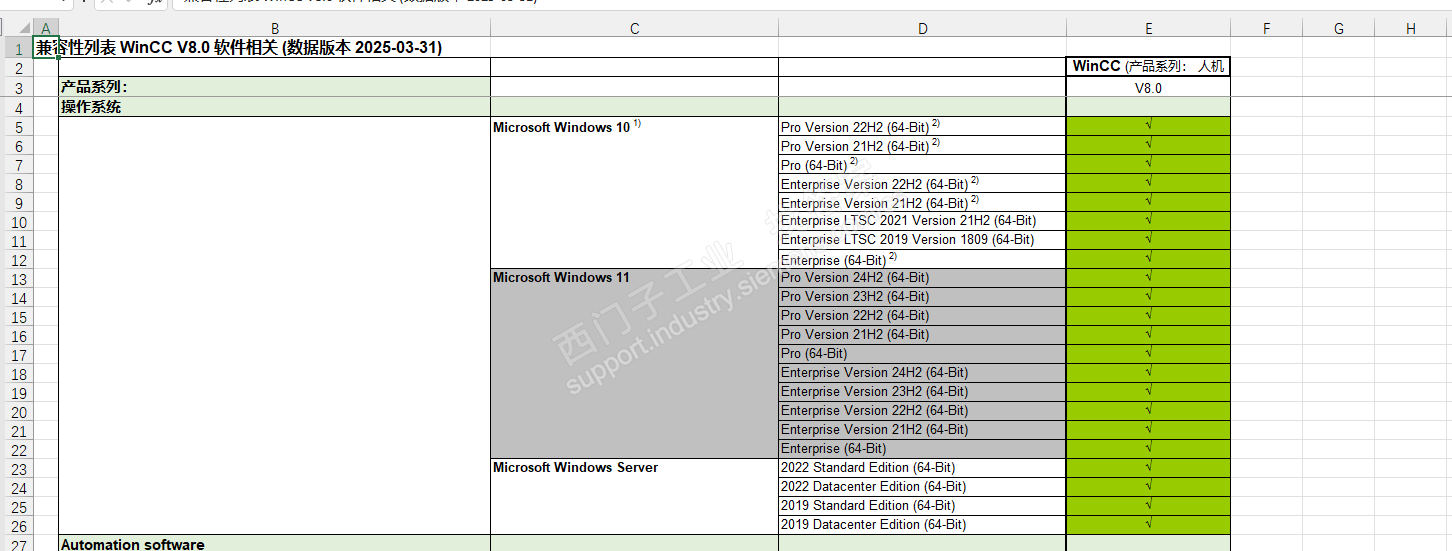
Task: Select column E header
Action: click(x=1148, y=28)
